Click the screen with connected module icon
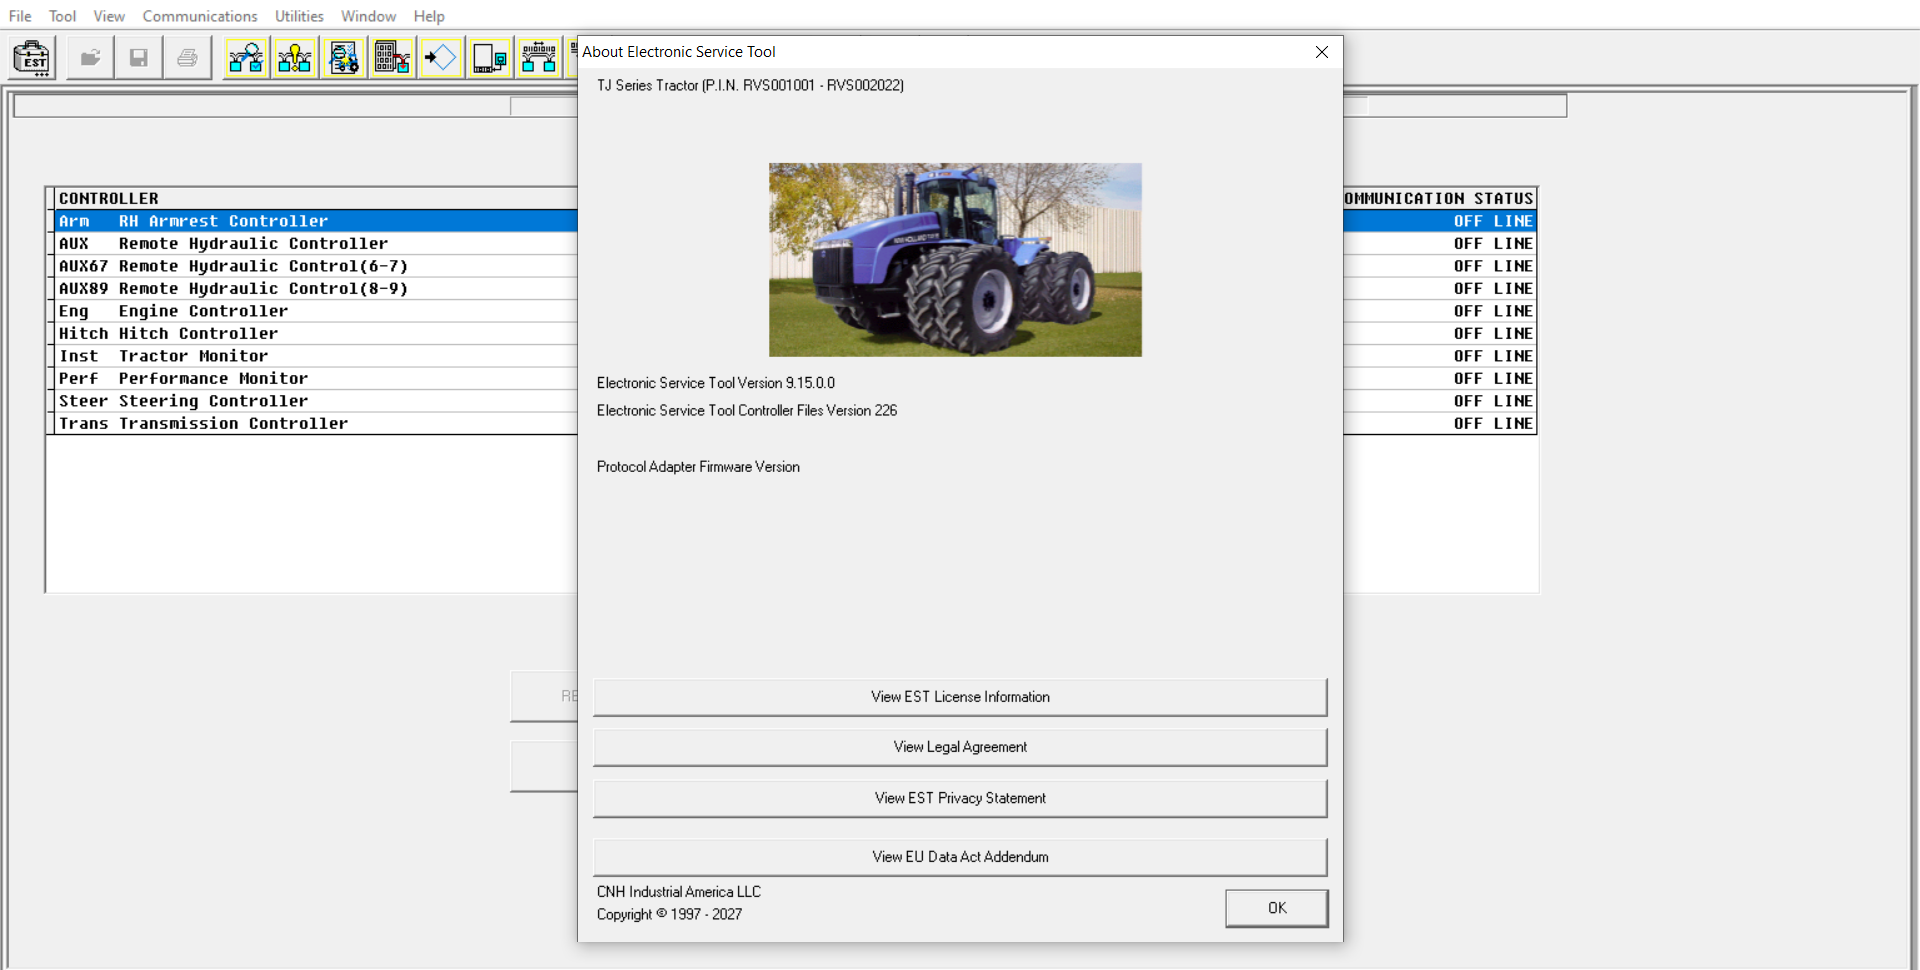Viewport: 1920px width, 970px height. 490,58
